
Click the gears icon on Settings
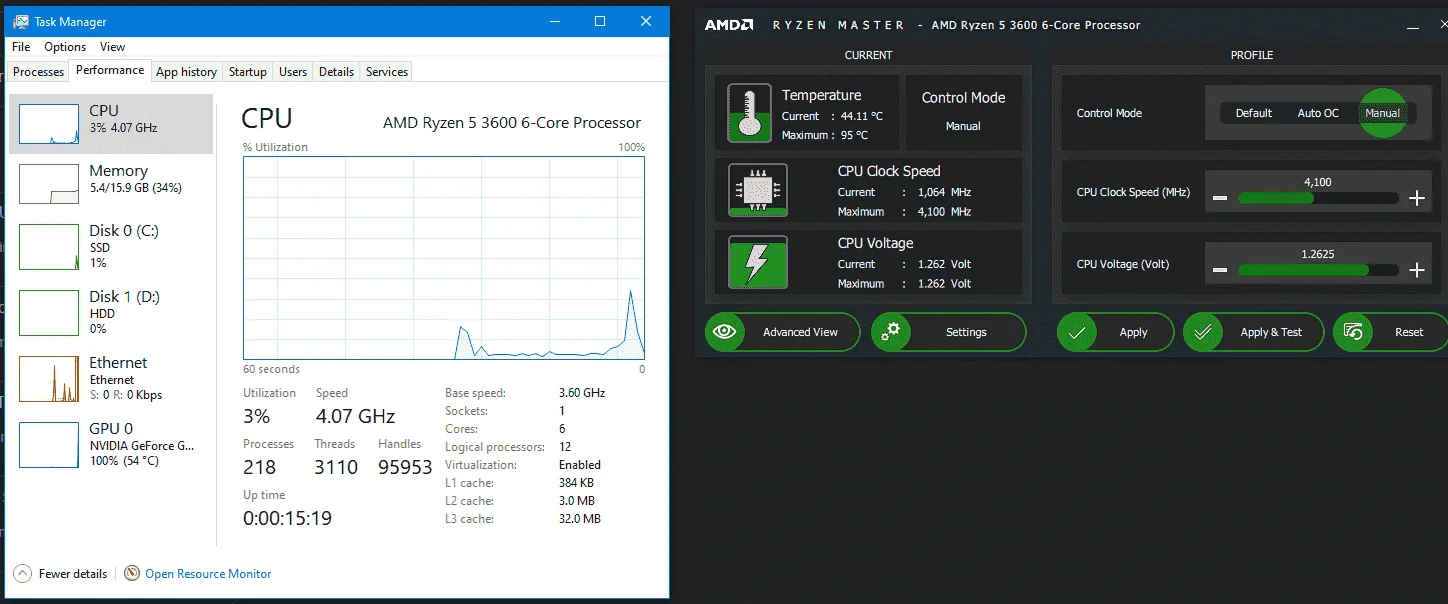(890, 332)
